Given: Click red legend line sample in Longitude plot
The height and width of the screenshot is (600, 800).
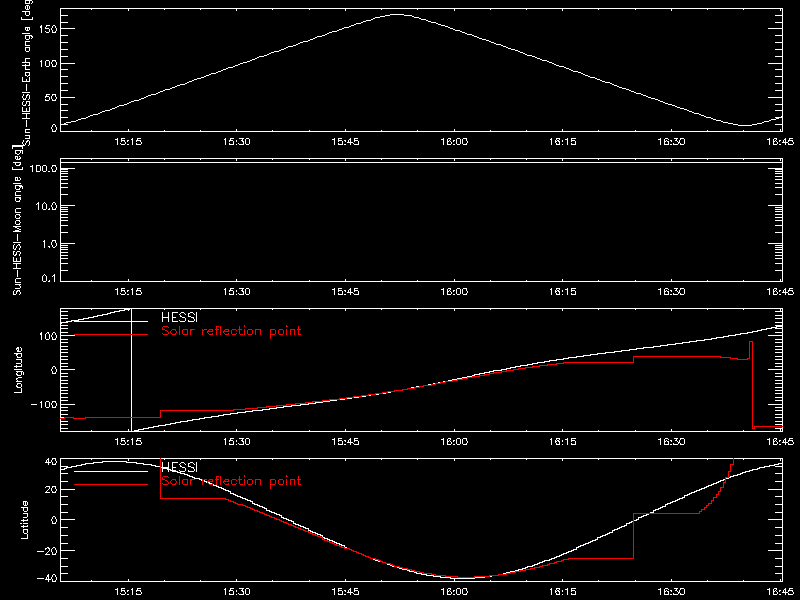Looking at the screenshot, I should click(x=111, y=335).
